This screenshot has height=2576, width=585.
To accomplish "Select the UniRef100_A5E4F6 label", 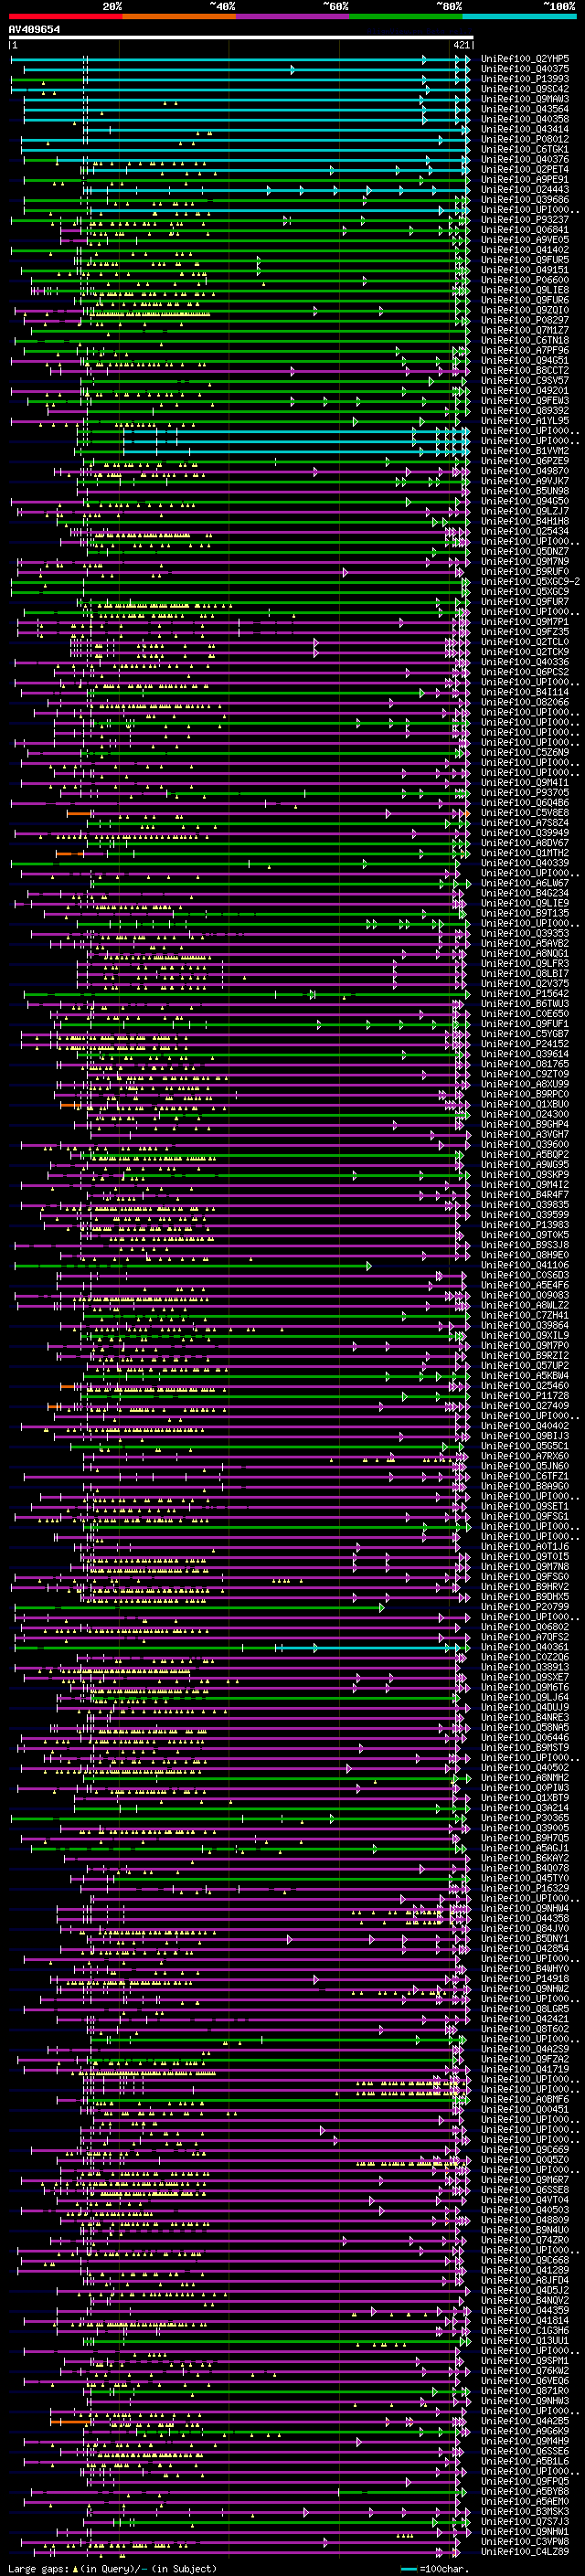I will tap(524, 1284).
